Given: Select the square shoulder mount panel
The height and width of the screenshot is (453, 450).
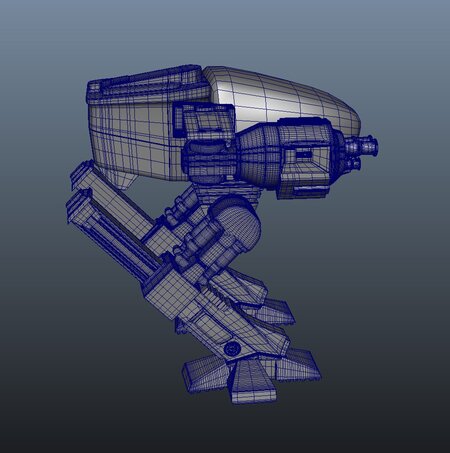Looking at the screenshot, I should [204, 121].
